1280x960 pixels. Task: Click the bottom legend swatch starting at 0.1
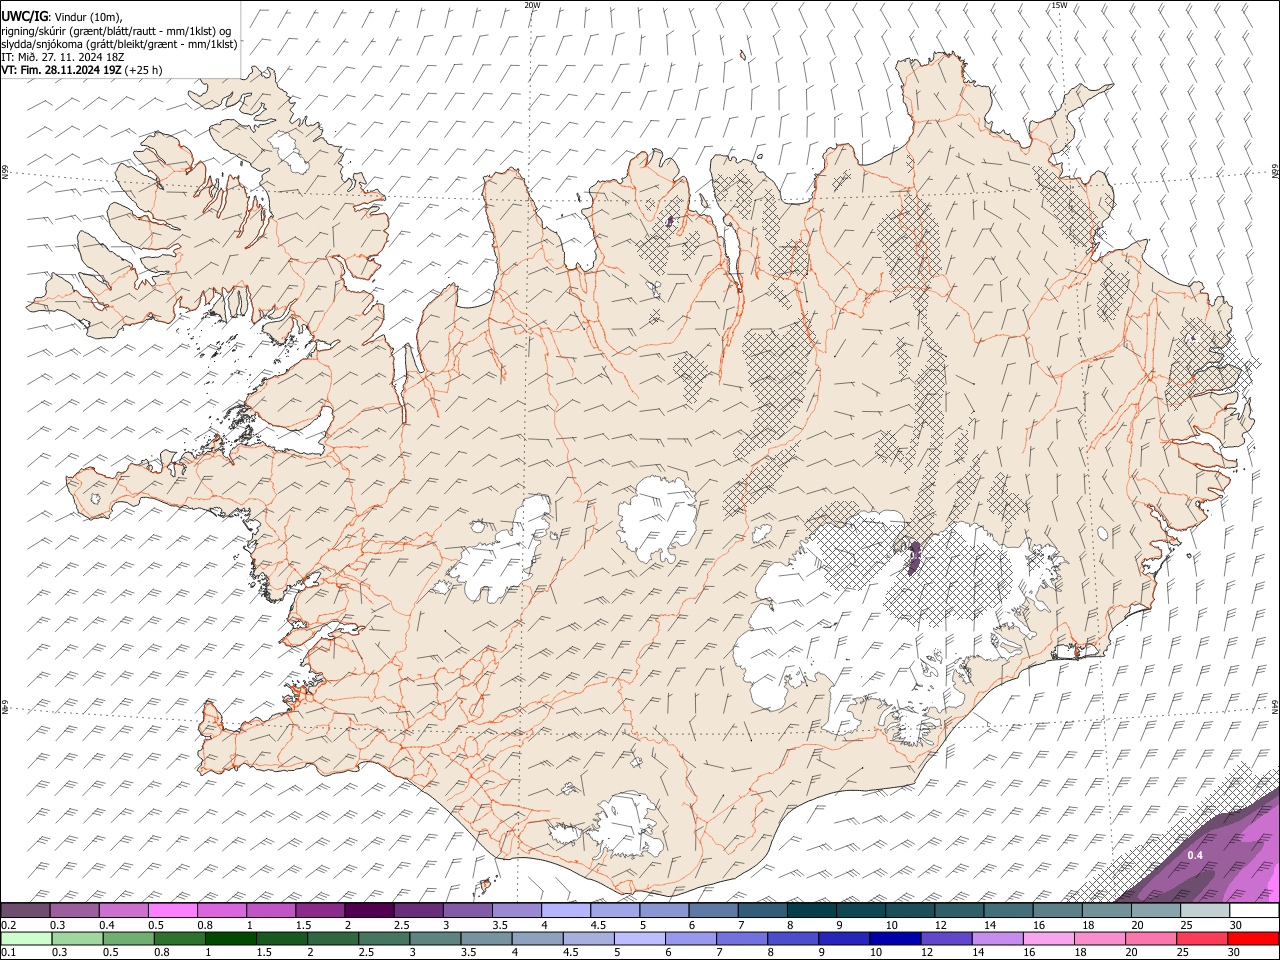26,938
